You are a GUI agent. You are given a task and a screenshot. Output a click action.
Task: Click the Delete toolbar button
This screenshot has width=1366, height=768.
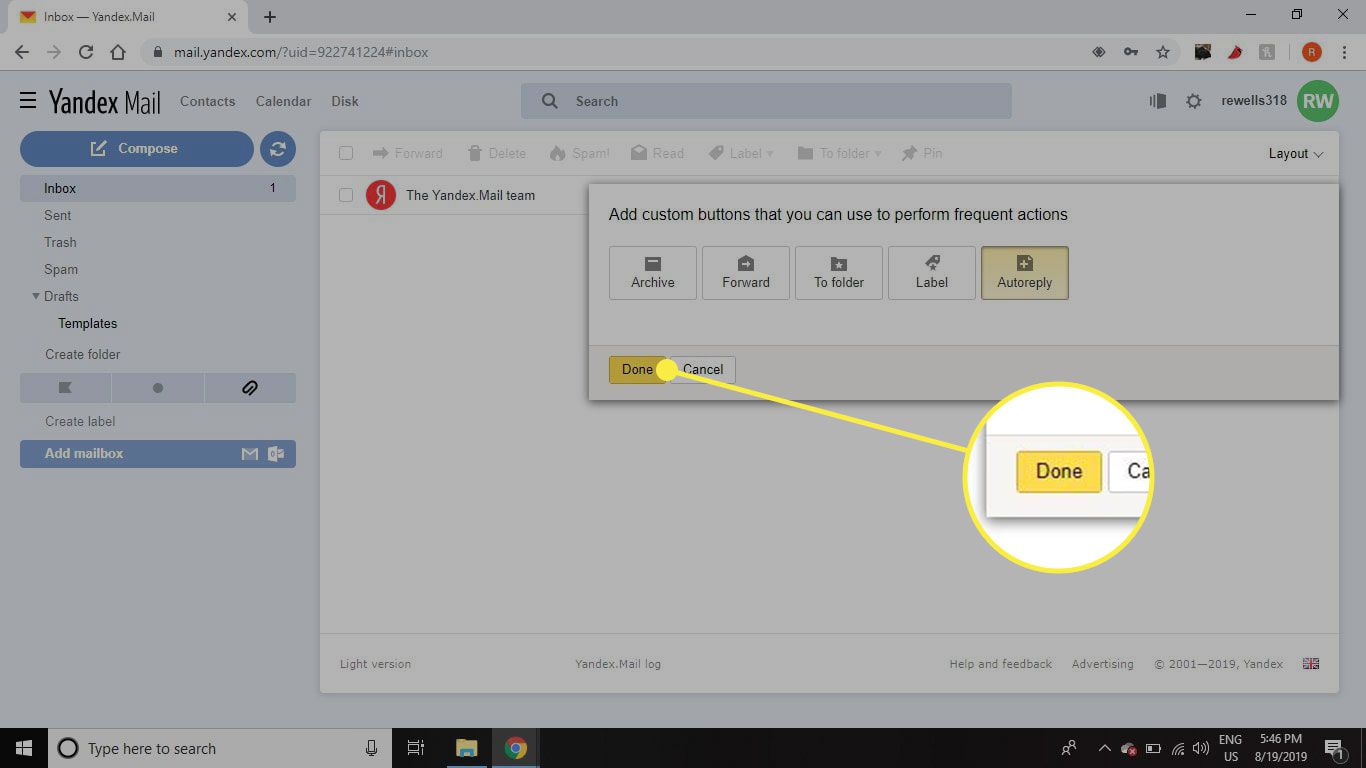pos(496,153)
